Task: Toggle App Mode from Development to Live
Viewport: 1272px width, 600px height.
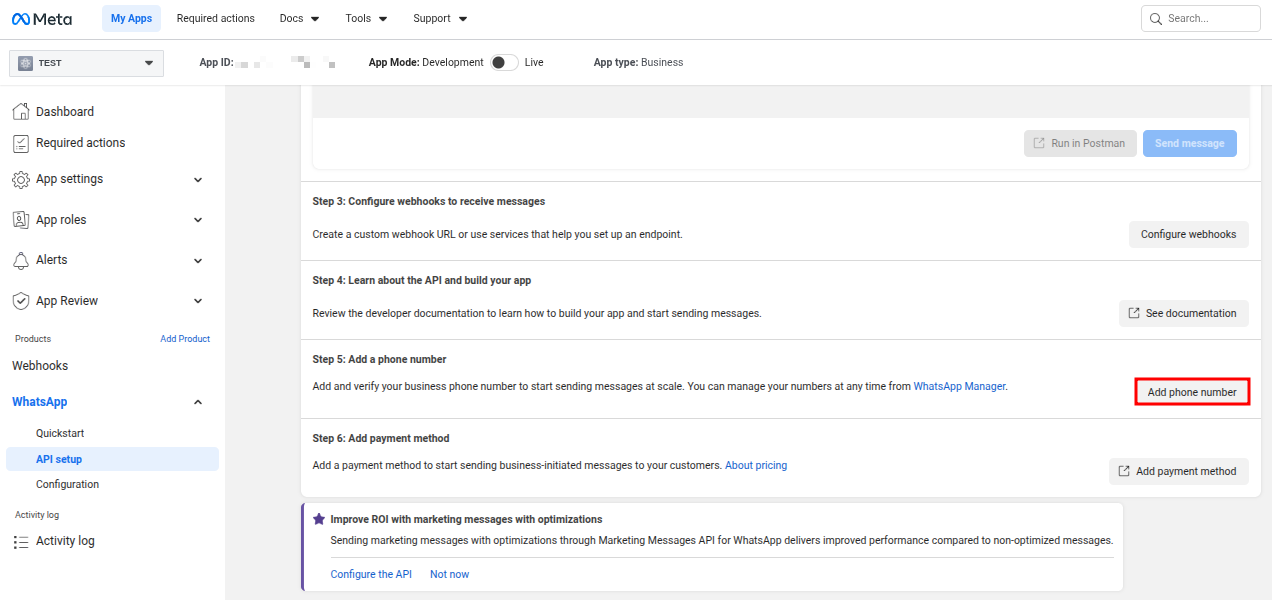Action: coord(504,62)
